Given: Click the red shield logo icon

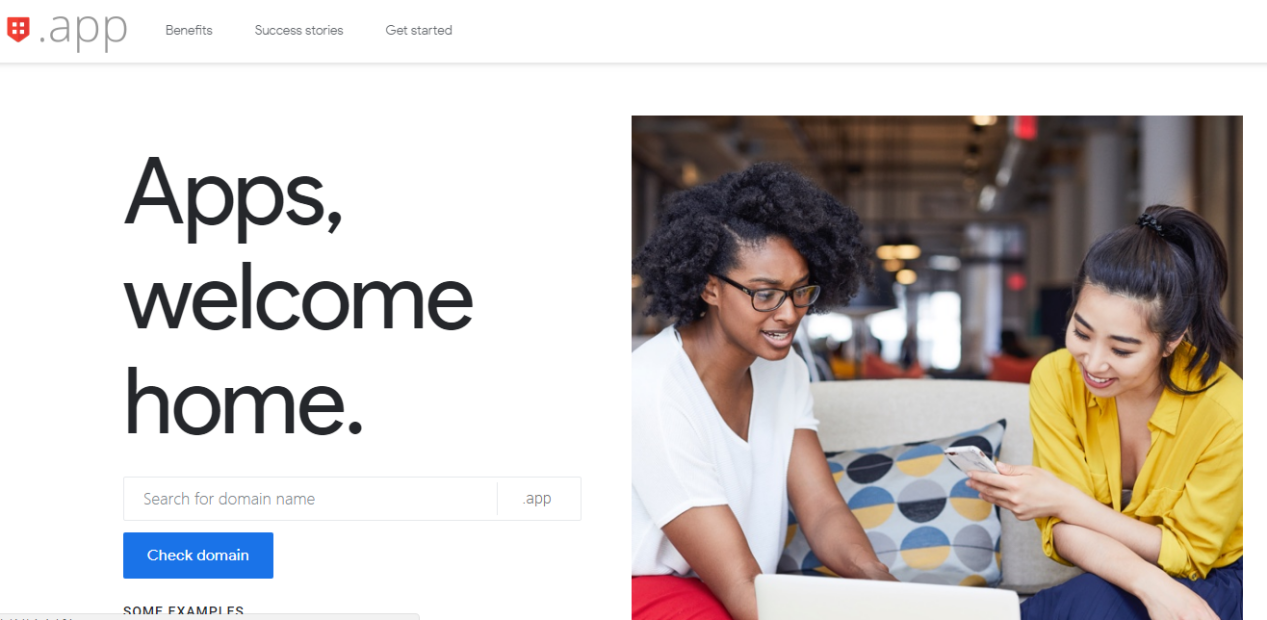Looking at the screenshot, I should click(18, 30).
